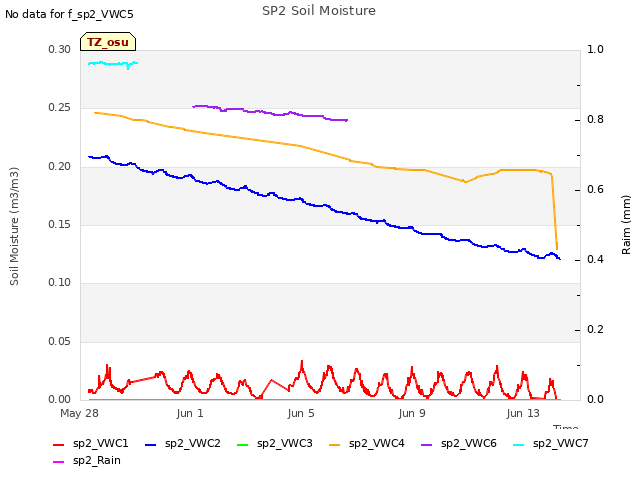Click the Raim (mm) axis label

626,225
